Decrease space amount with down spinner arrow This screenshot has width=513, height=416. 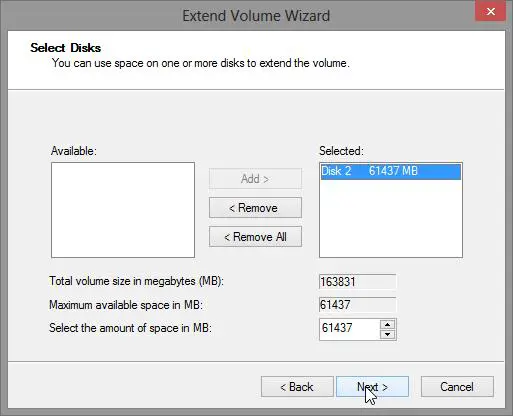(387, 334)
